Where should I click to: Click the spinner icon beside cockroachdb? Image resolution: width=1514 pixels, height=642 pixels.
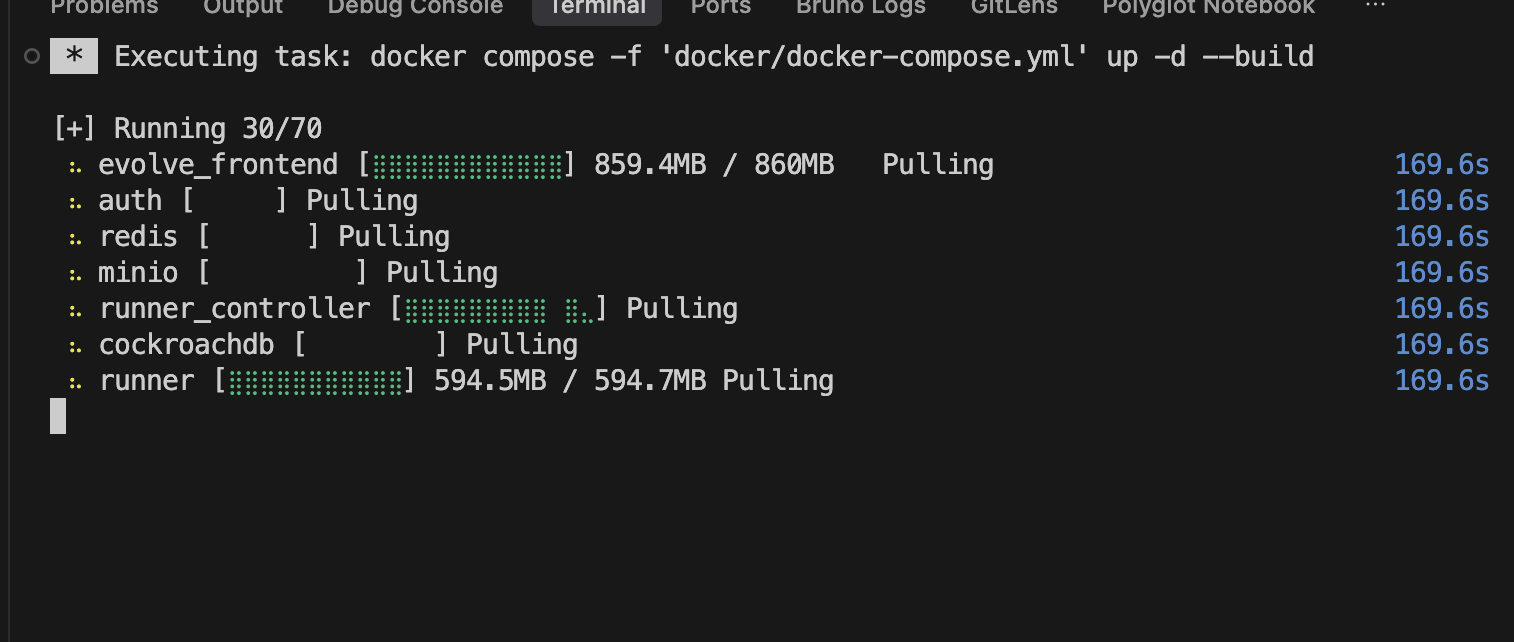click(76, 345)
